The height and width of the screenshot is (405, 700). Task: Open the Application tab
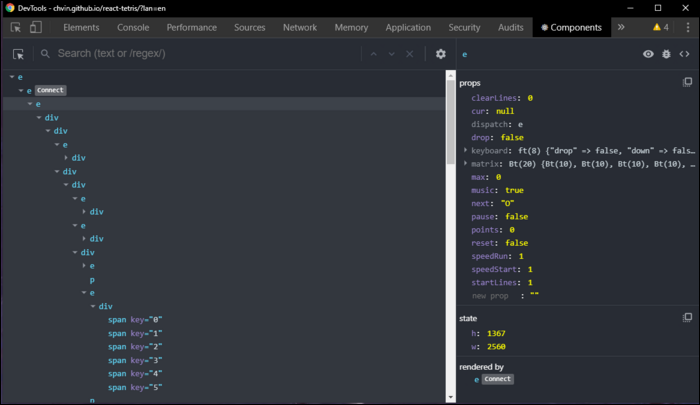tap(408, 27)
